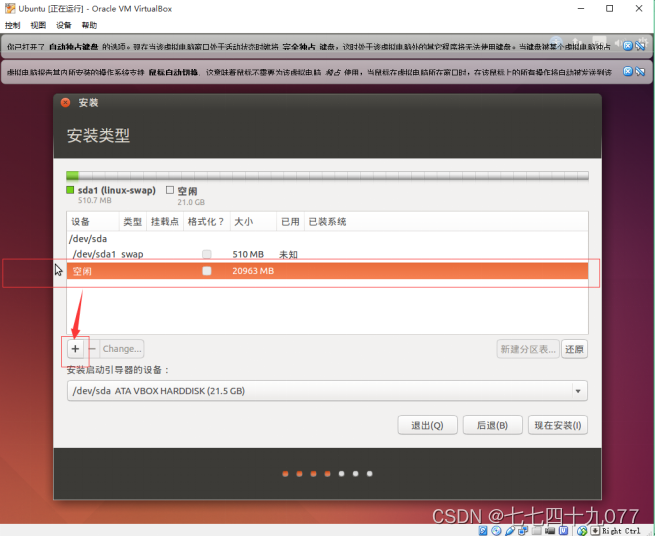655x536 pixels.
Task: Open the 控制 menu
Action: (13, 25)
